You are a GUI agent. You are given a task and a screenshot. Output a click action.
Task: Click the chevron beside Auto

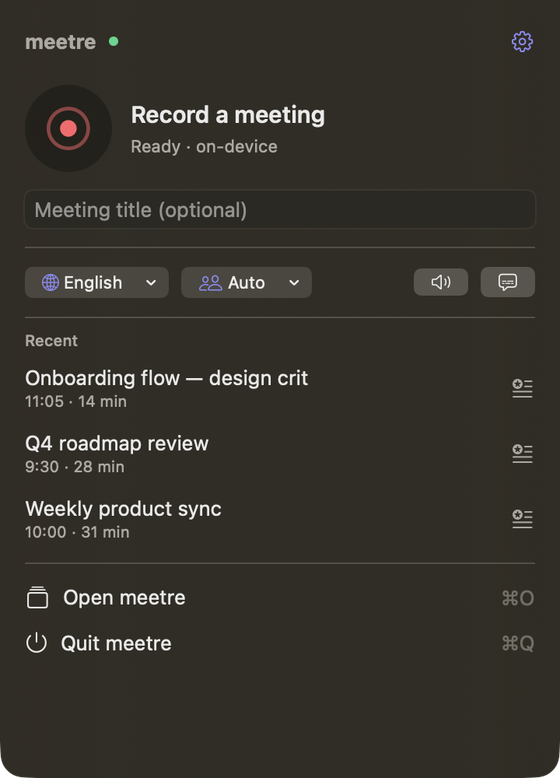(294, 283)
